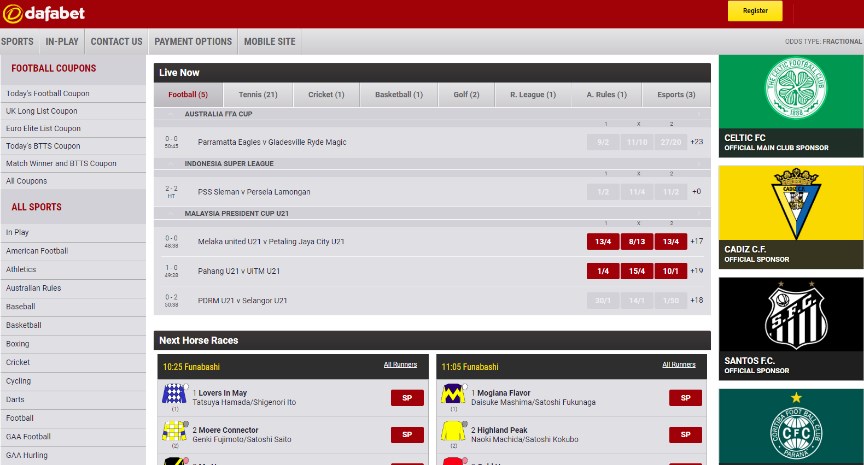Select SP price for Lovers In May
The height and width of the screenshot is (465, 864).
click(407, 398)
